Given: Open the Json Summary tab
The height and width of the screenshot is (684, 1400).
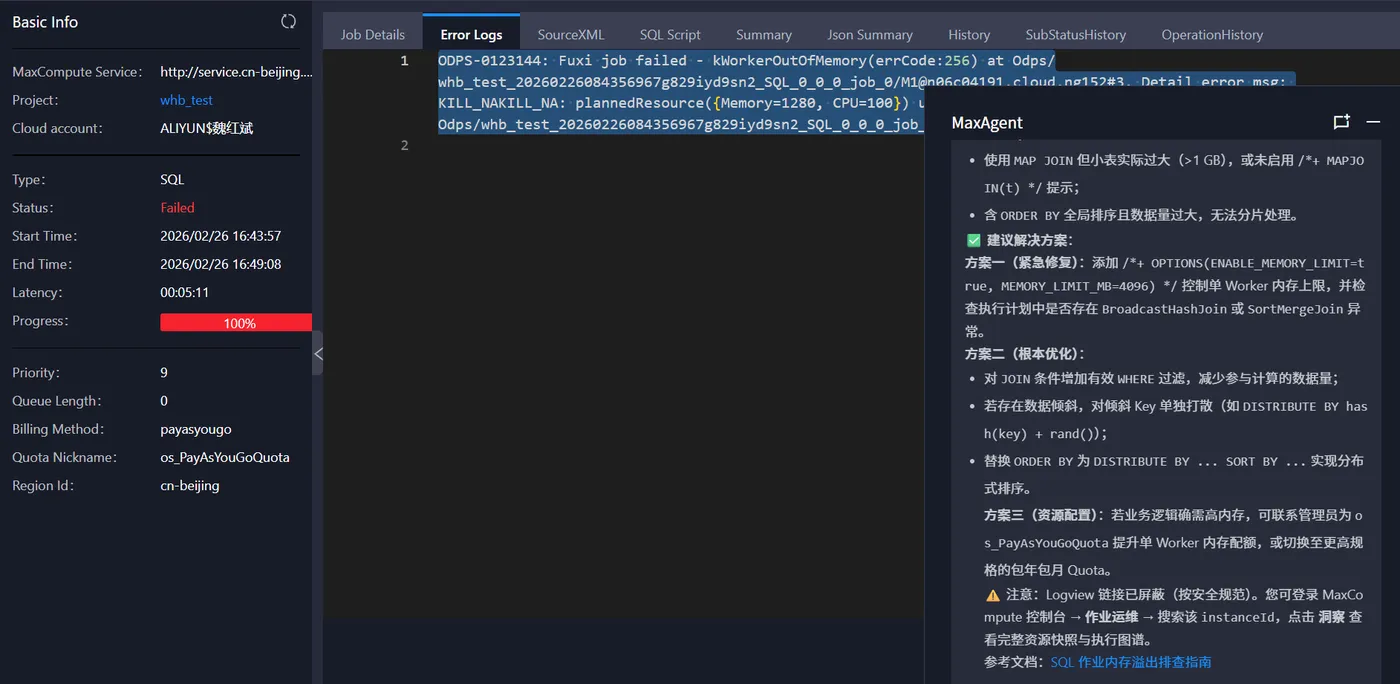Looking at the screenshot, I should point(870,34).
